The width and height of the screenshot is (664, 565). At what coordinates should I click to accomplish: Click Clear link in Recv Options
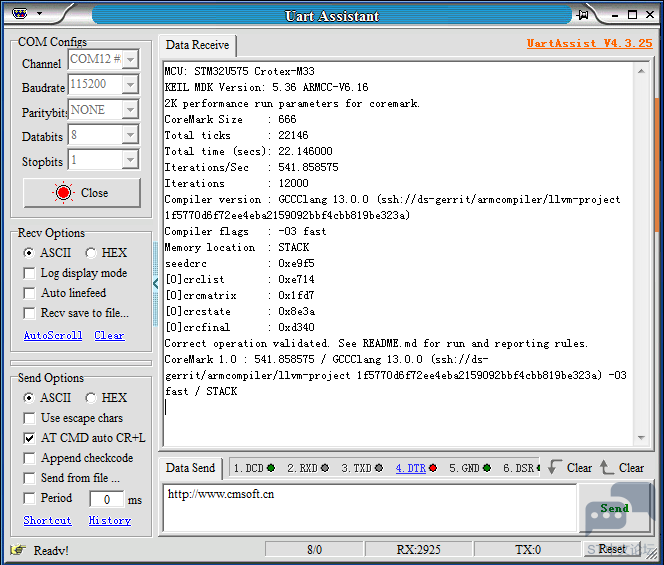pos(109,335)
